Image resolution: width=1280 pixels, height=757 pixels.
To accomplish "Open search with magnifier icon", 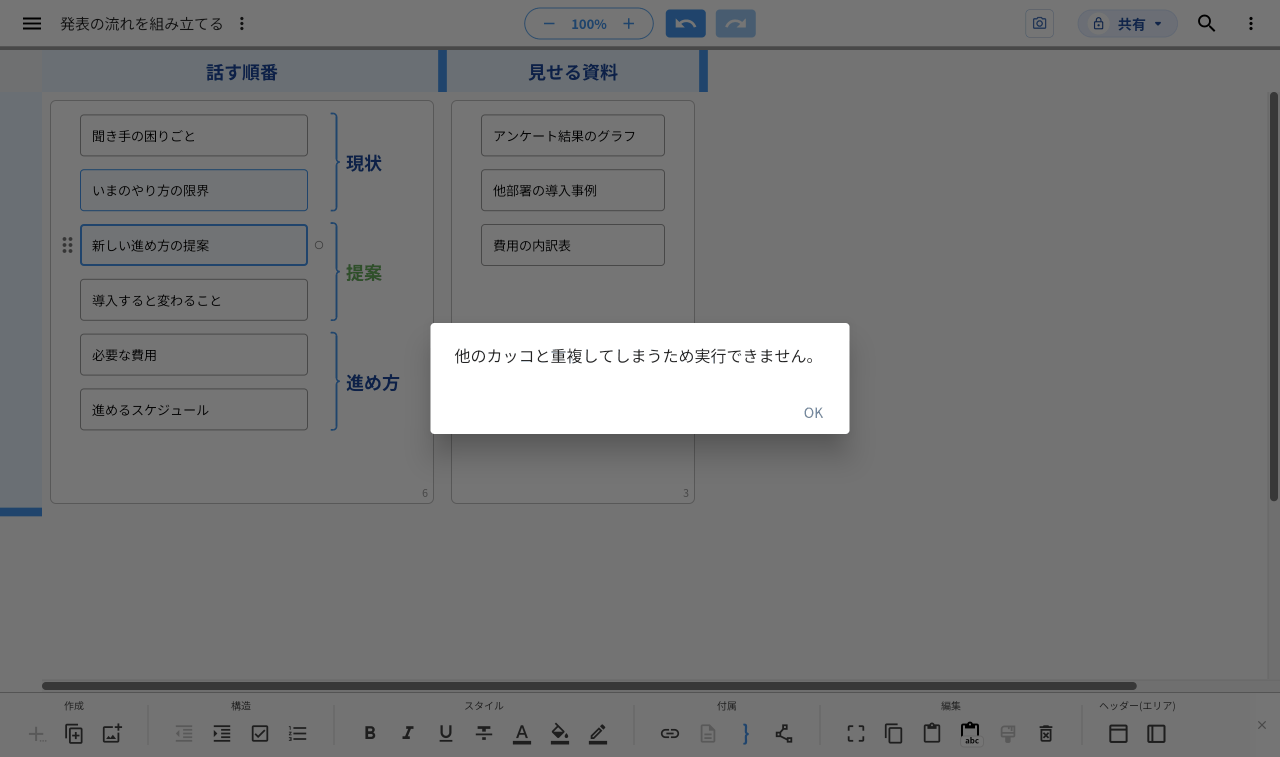I will pyautogui.click(x=1207, y=23).
